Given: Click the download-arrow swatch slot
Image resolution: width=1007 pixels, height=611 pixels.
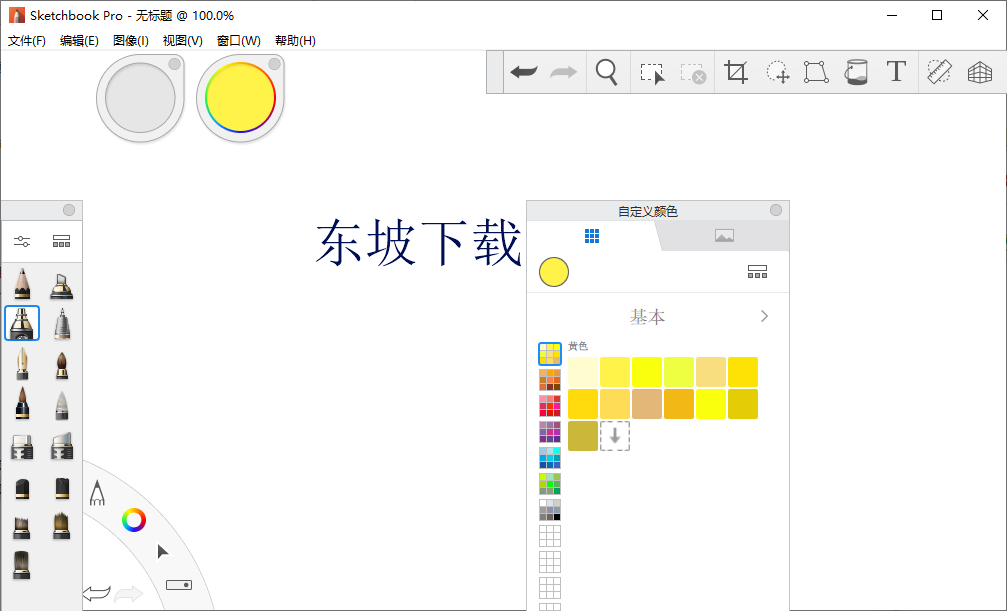Looking at the screenshot, I should pyautogui.click(x=615, y=437).
